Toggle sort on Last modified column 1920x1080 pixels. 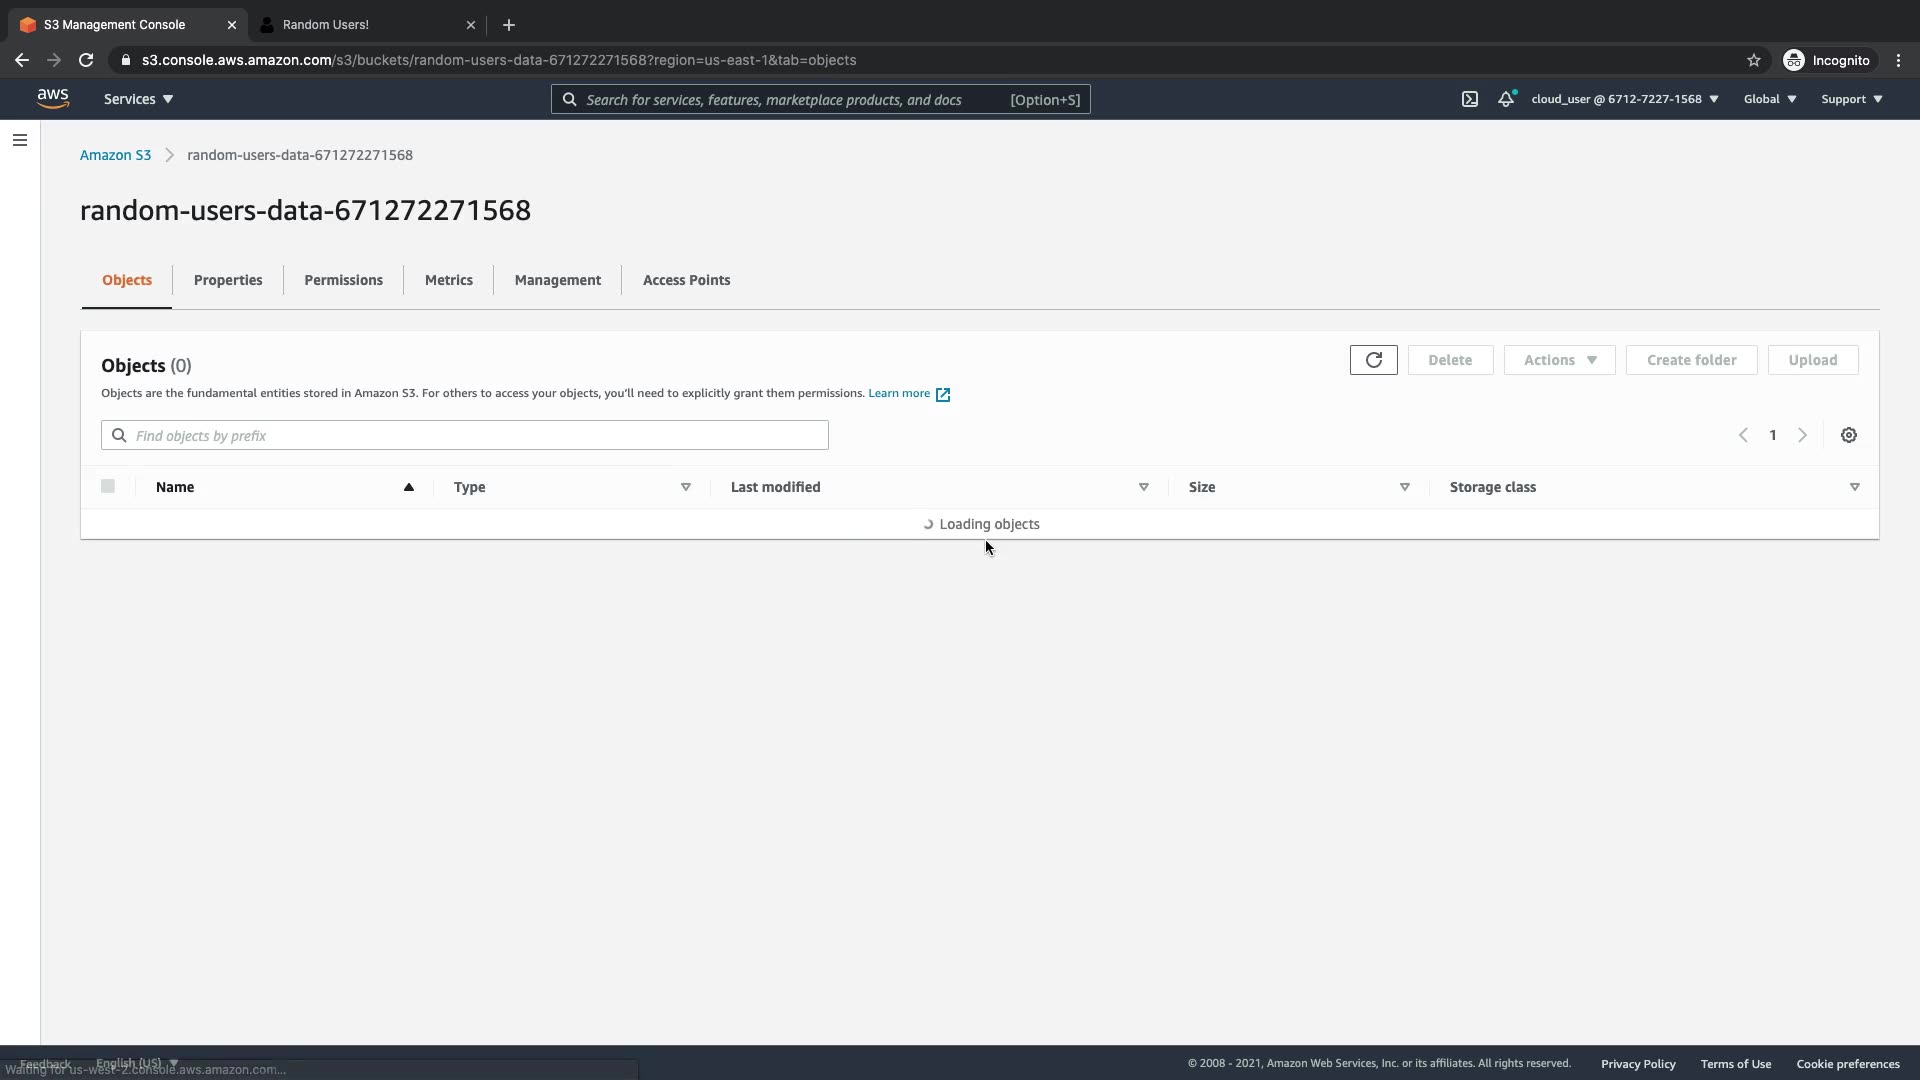1143,487
